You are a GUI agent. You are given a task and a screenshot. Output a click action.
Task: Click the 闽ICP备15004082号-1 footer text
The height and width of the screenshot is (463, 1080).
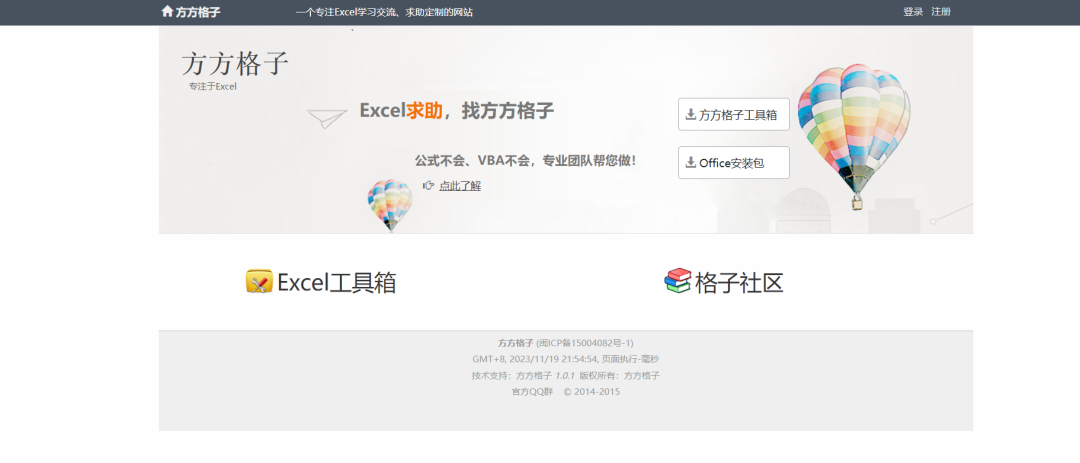(x=585, y=342)
